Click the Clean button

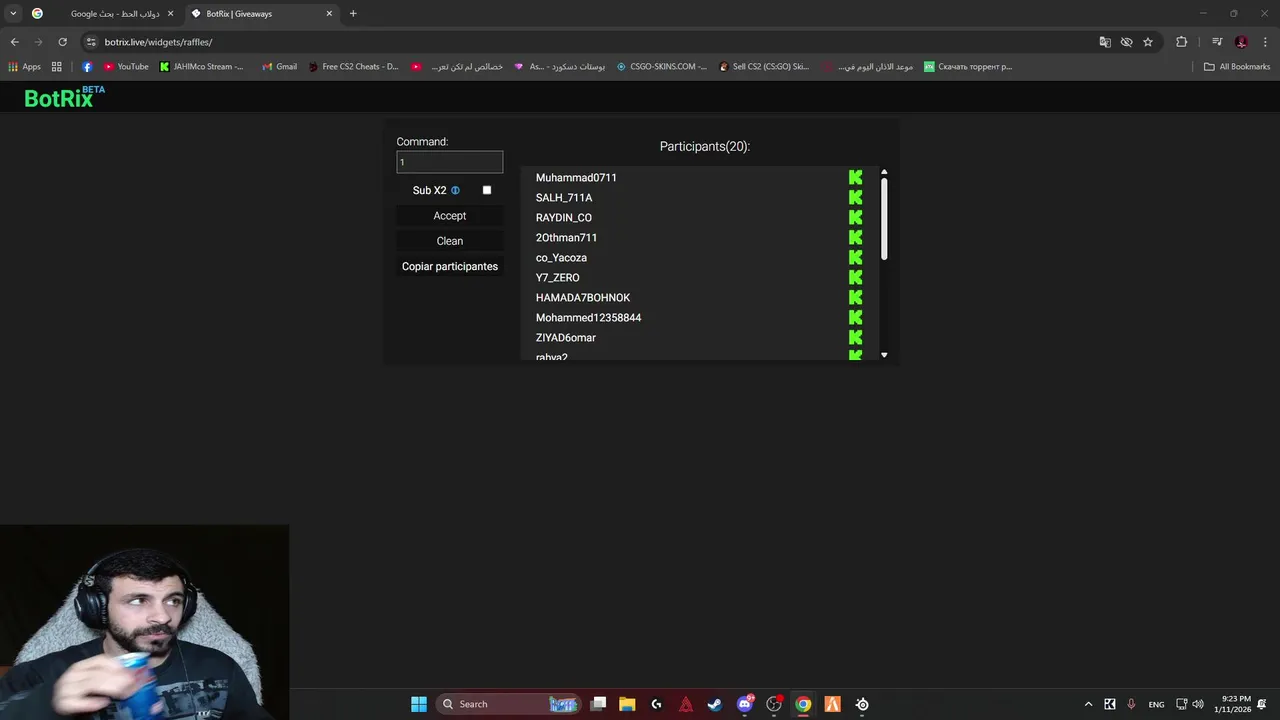pyautogui.click(x=450, y=241)
